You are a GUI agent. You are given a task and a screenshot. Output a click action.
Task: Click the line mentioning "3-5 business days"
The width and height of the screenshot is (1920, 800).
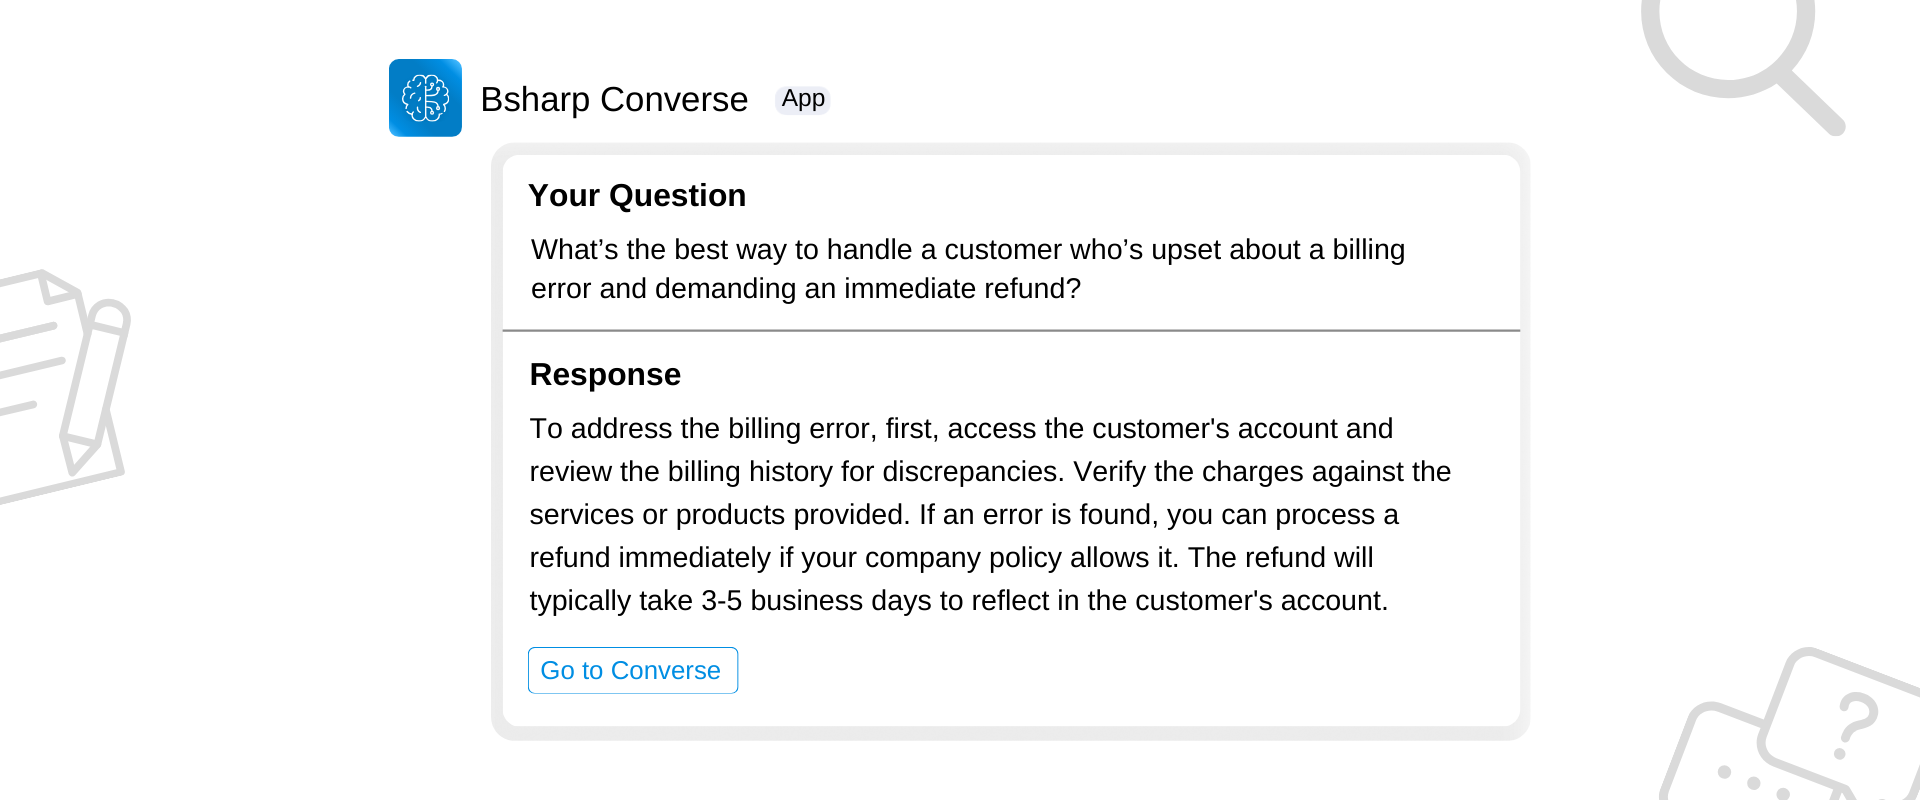(959, 600)
